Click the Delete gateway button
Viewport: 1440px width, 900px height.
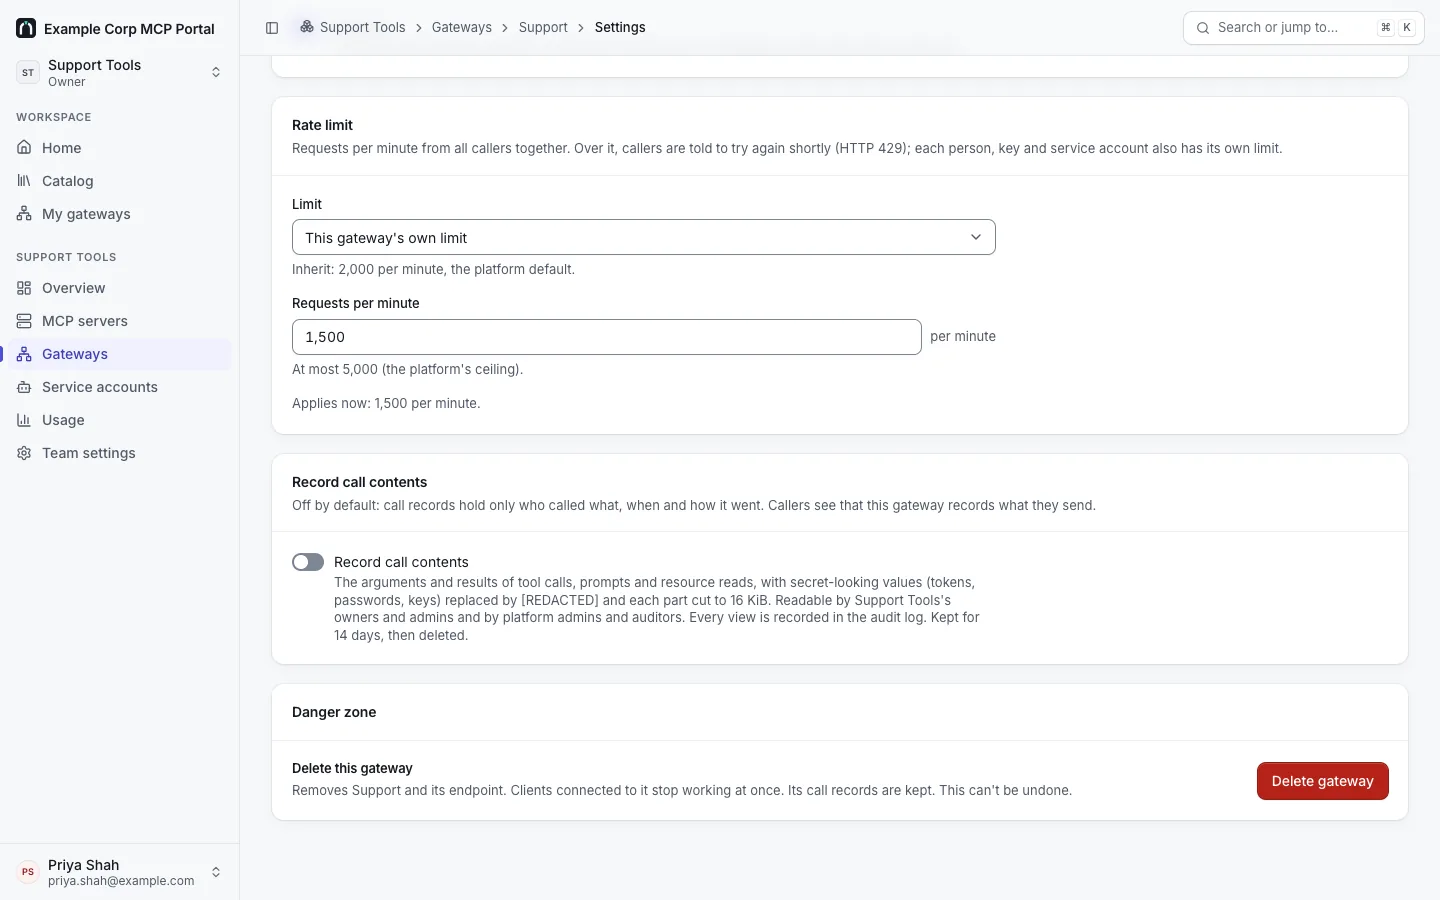coord(1322,781)
